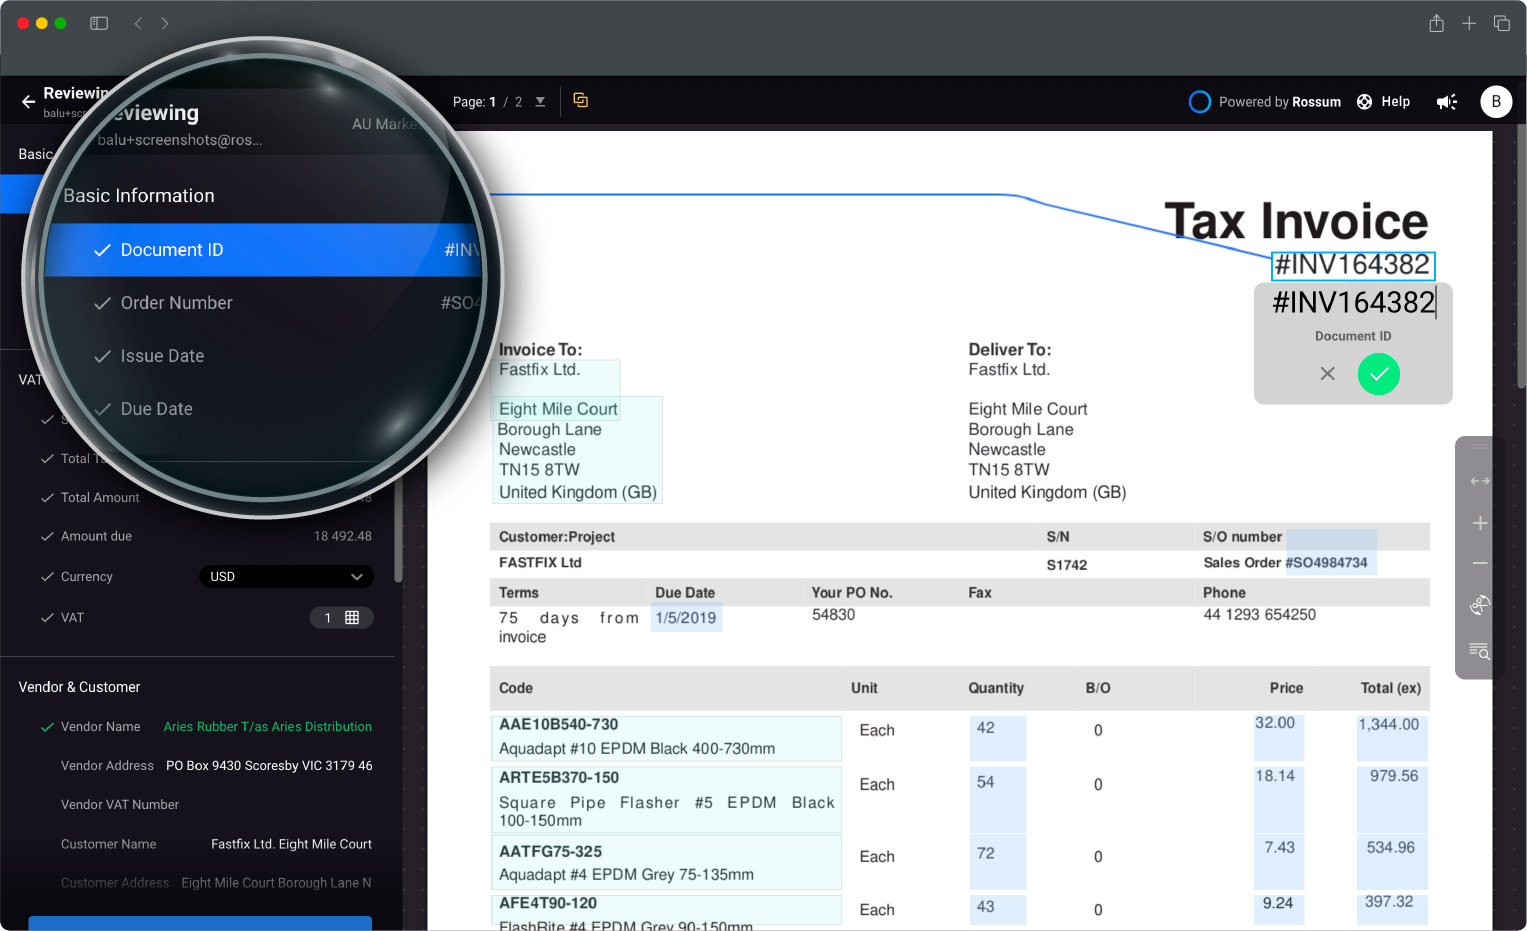Toggle the Vendor Name validation checkmark
The width and height of the screenshot is (1527, 931).
pyautogui.click(x=47, y=727)
